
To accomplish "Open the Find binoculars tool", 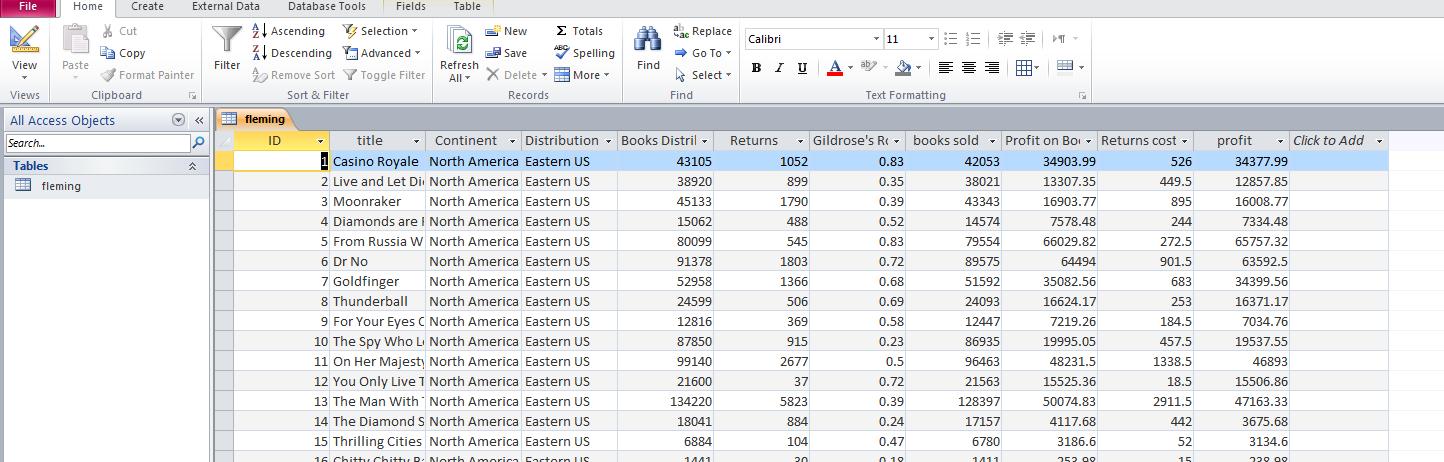I will click(648, 48).
